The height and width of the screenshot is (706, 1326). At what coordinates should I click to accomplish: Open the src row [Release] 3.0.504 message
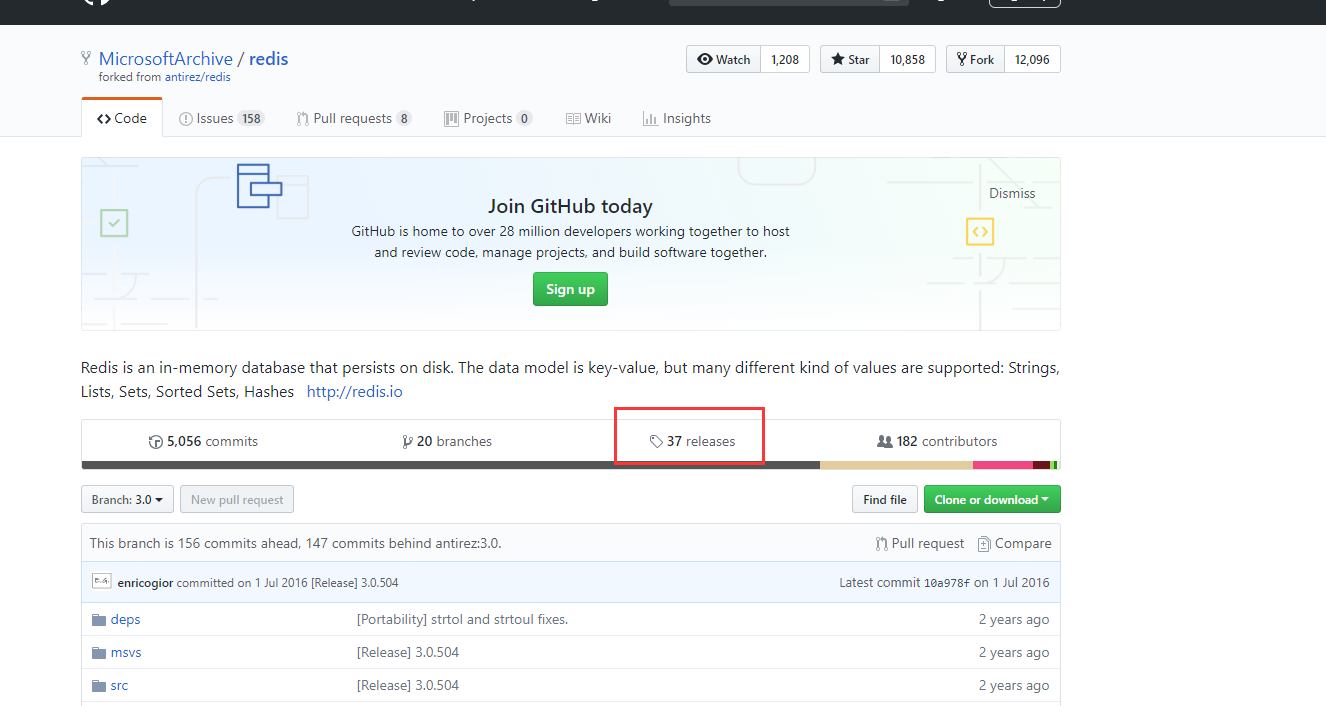click(x=408, y=685)
